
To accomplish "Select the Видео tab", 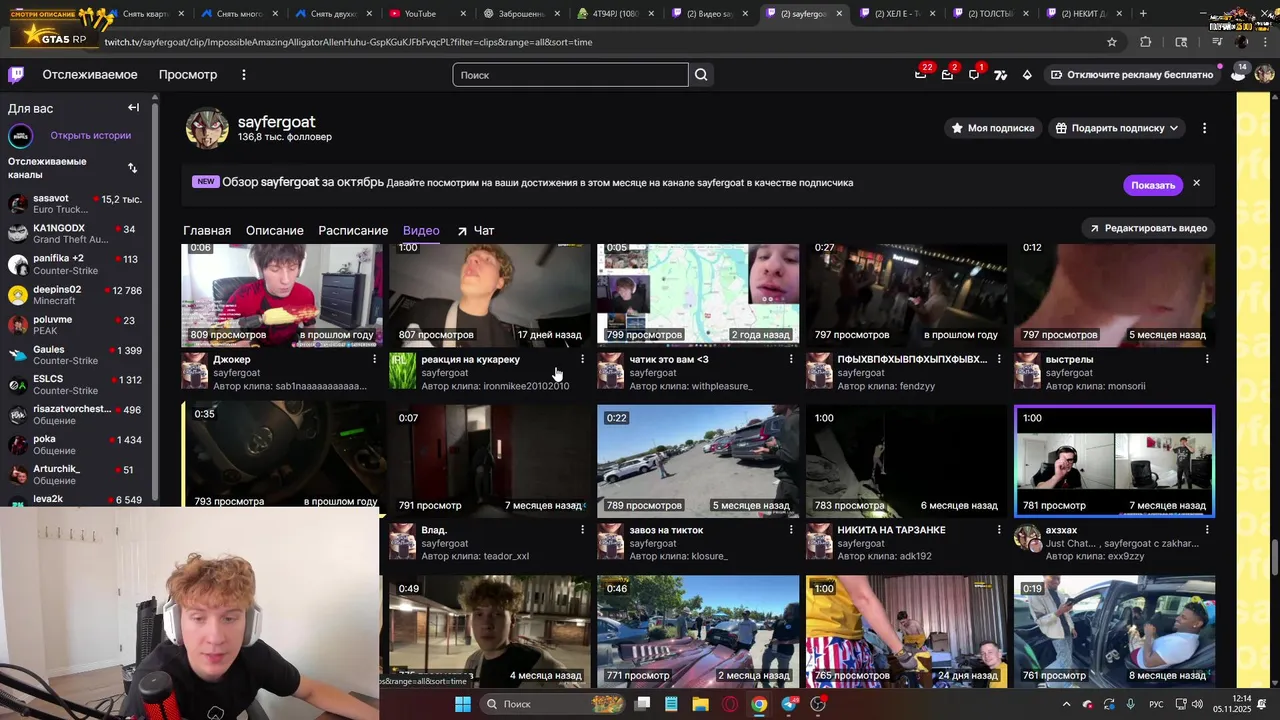I will point(421,230).
